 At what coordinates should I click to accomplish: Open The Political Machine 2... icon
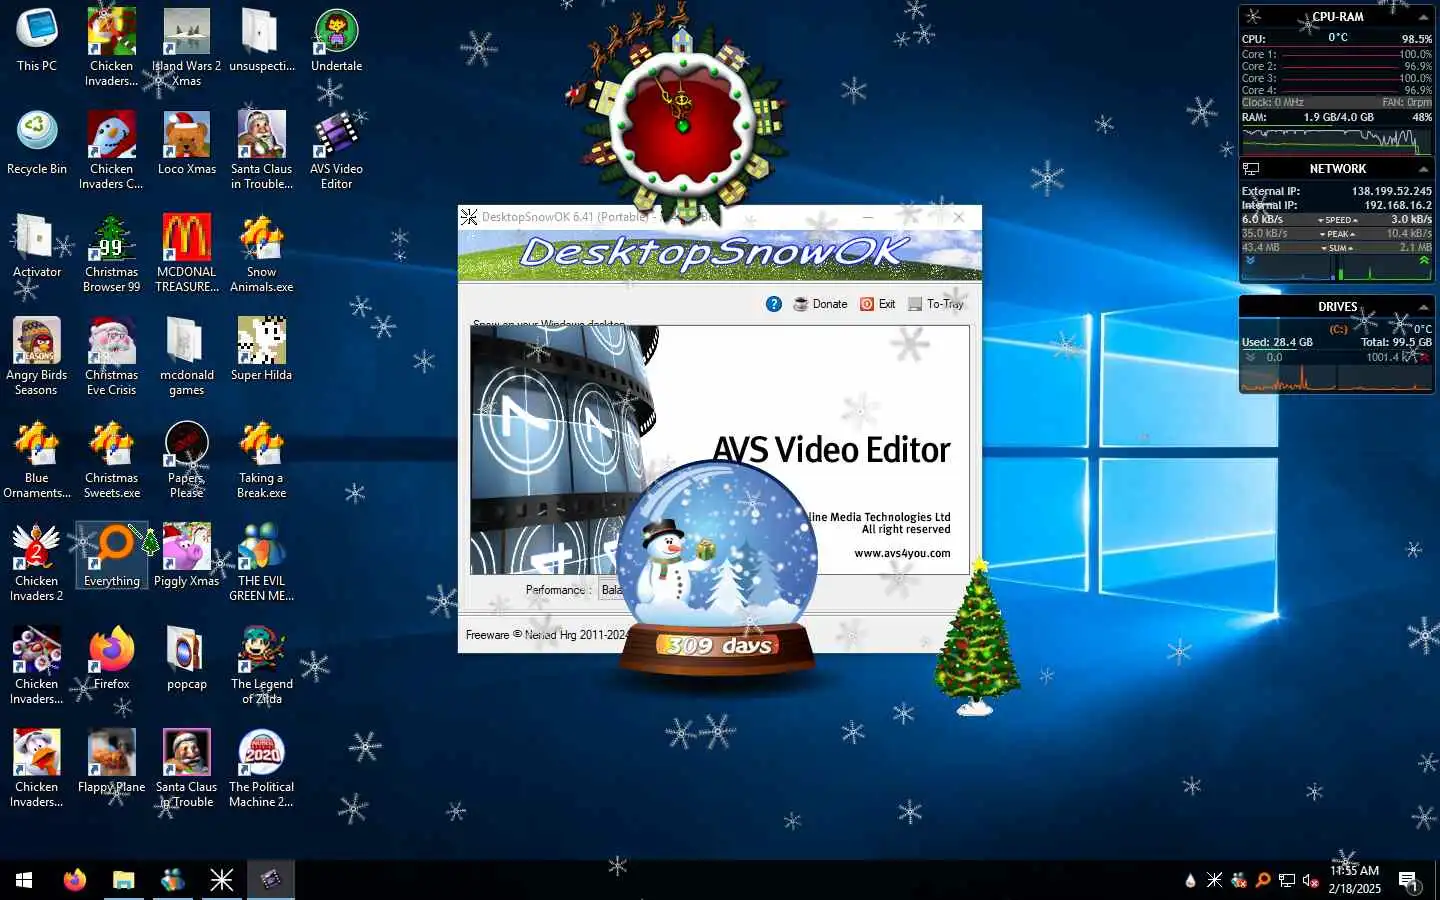(x=261, y=767)
